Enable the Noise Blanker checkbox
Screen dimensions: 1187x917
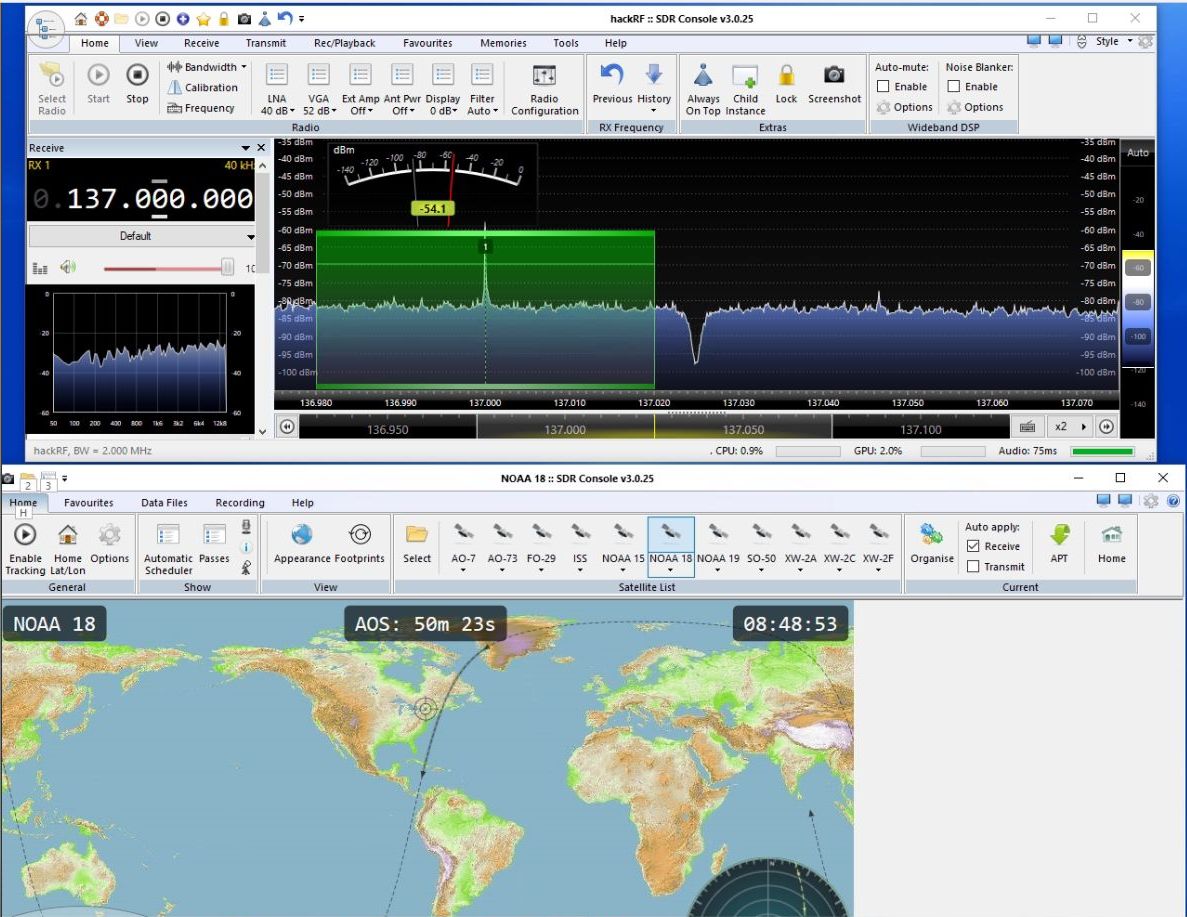pos(953,87)
